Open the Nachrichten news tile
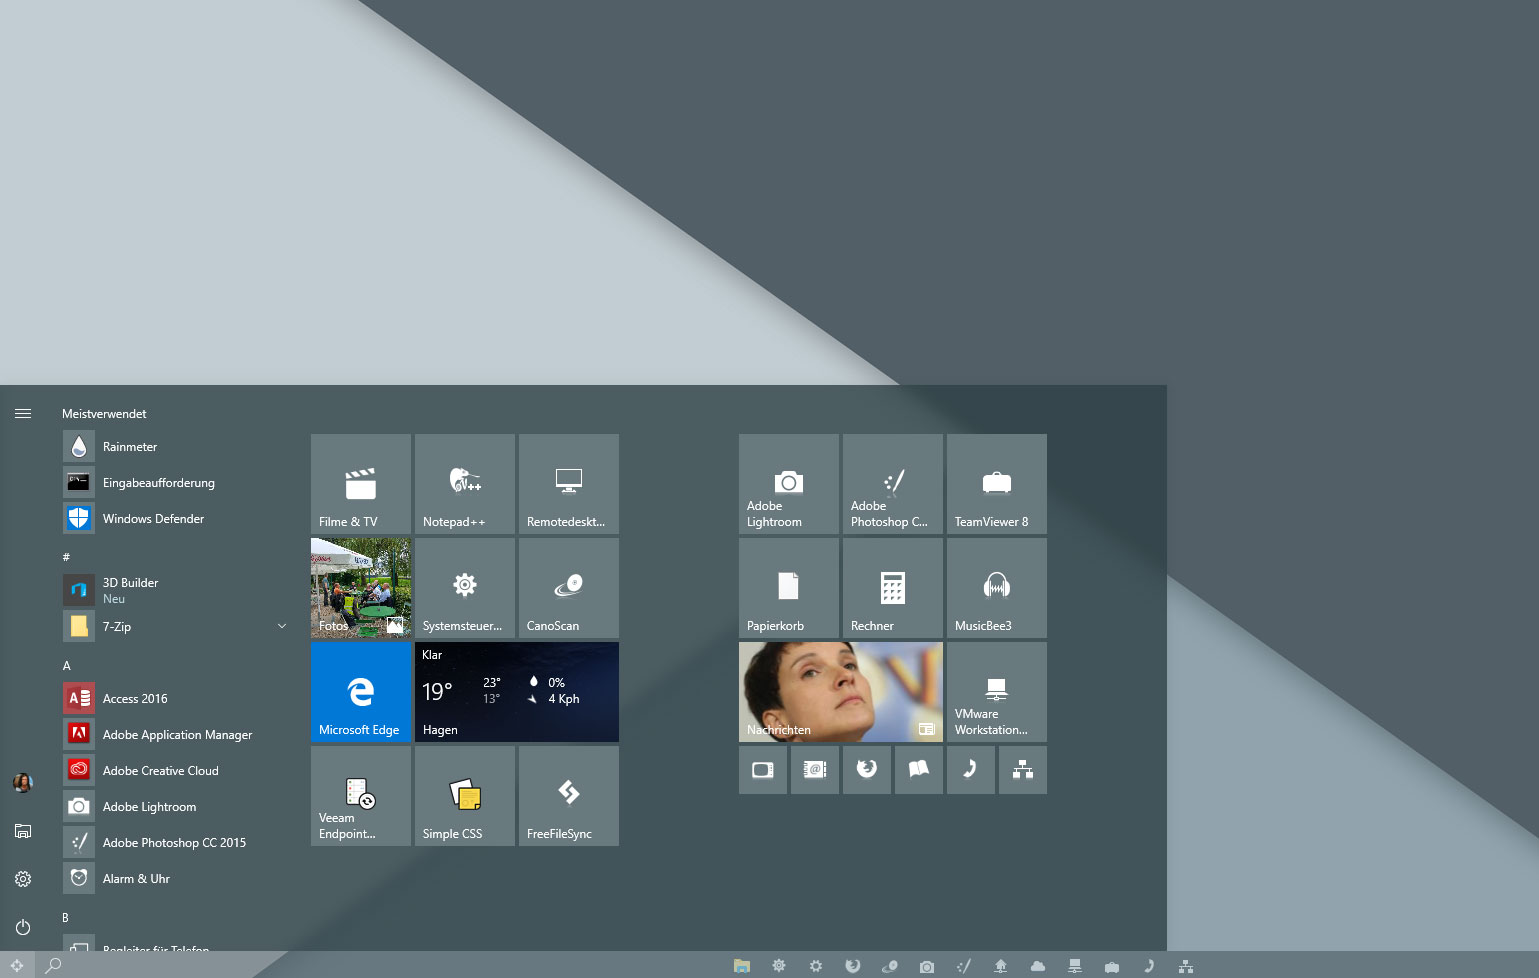Image resolution: width=1539 pixels, height=978 pixels. point(841,692)
